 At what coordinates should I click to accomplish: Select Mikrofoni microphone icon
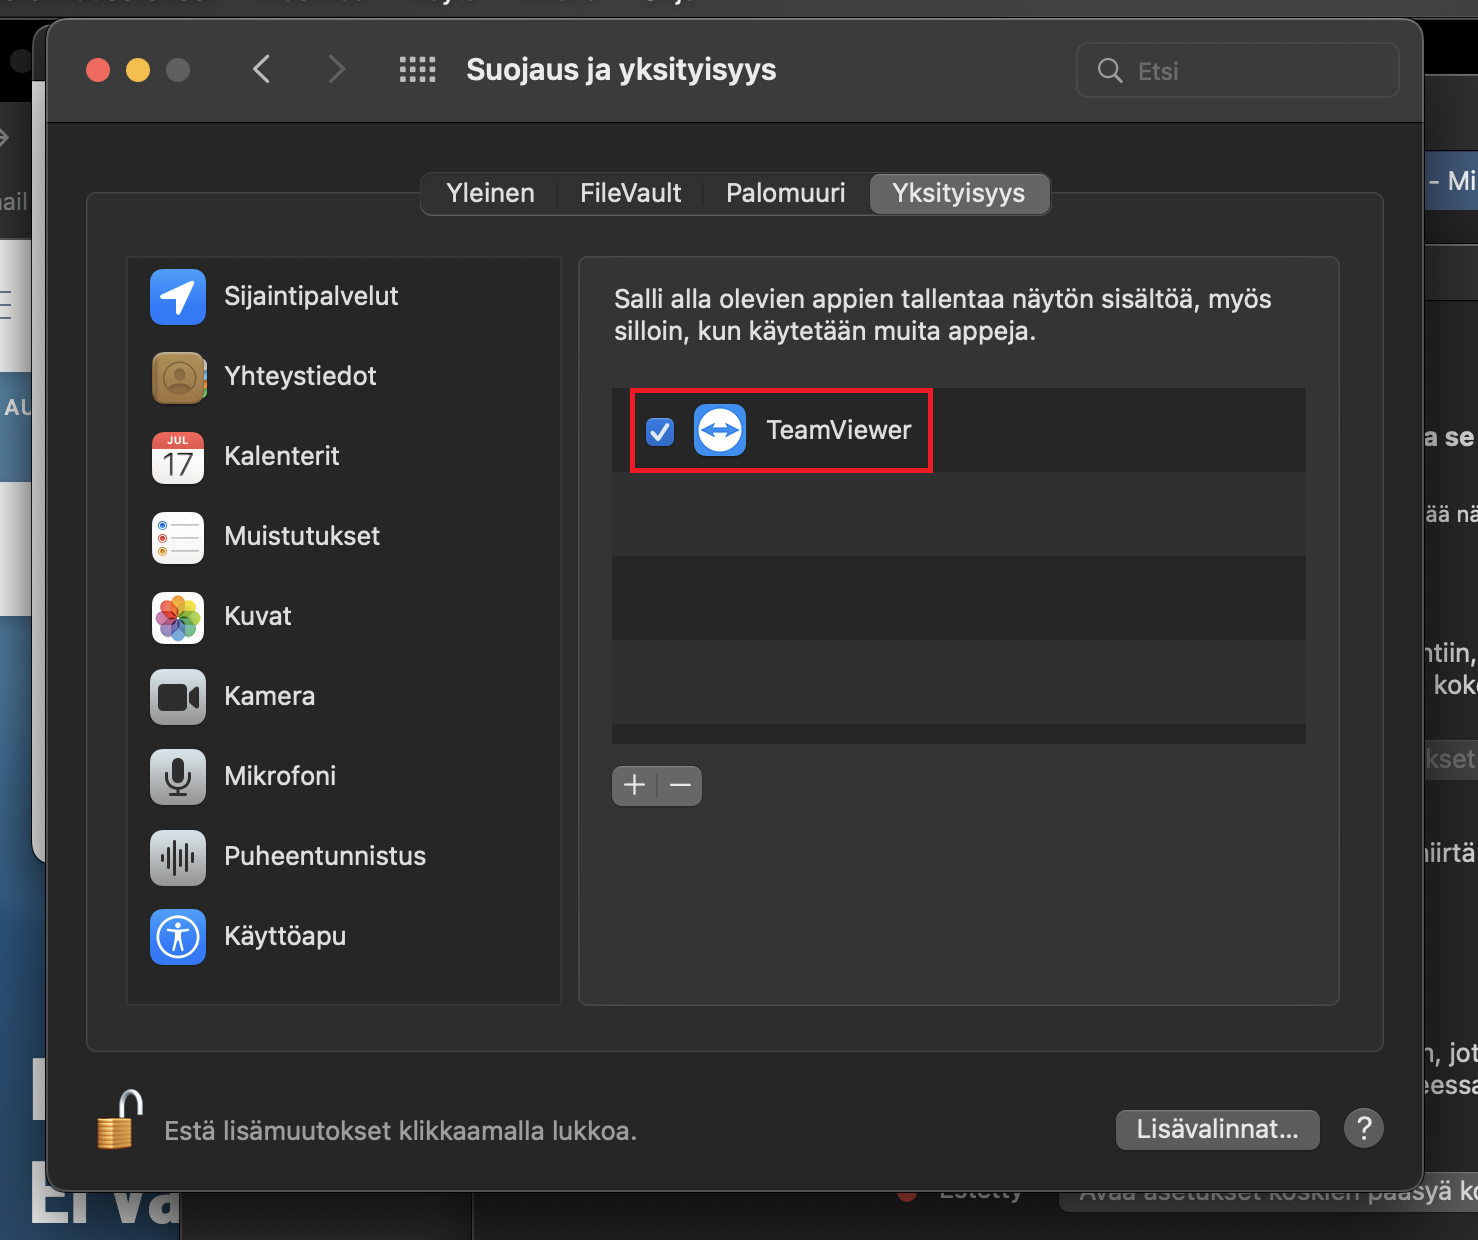tap(178, 777)
